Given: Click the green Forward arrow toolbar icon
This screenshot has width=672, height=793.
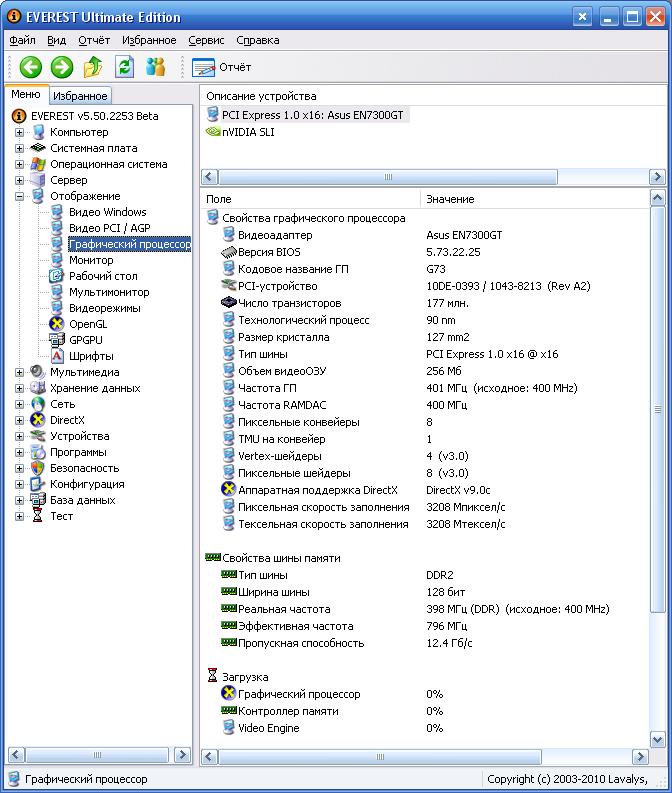Looking at the screenshot, I should coord(62,67).
